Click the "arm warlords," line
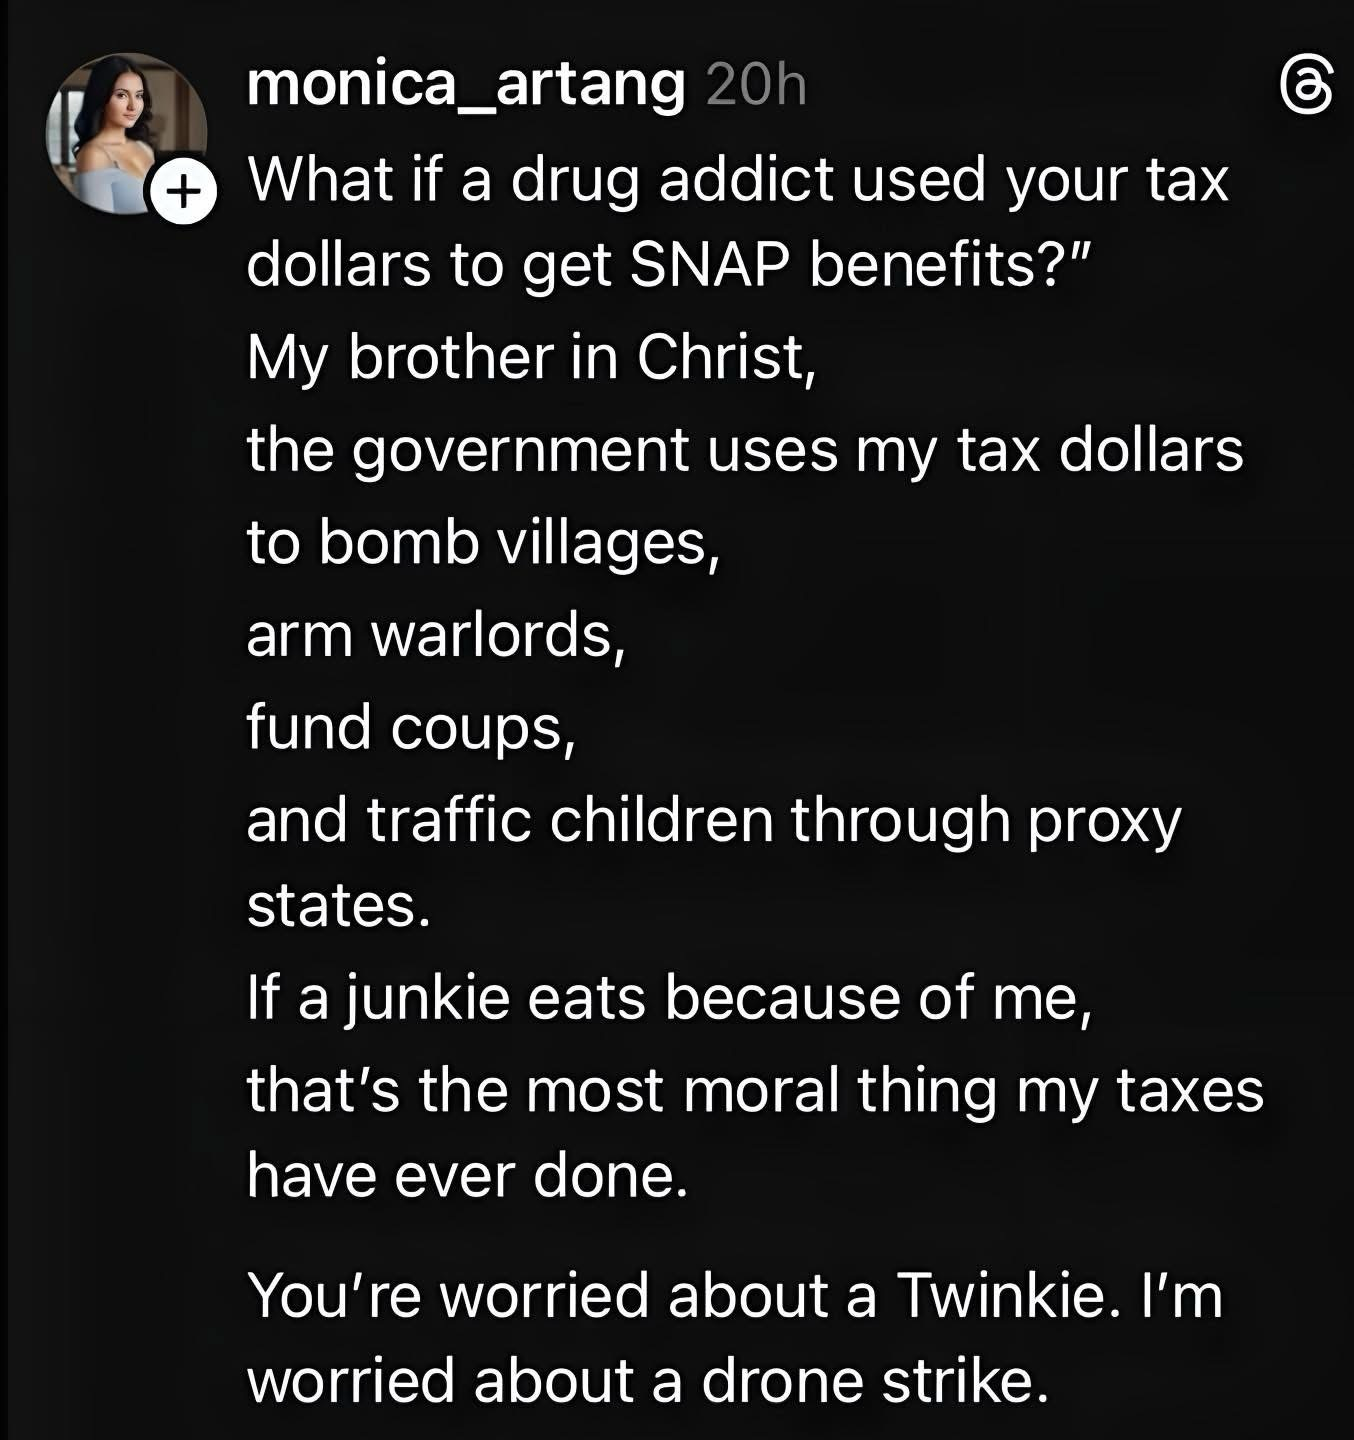1354x1440 pixels. (x=436, y=634)
